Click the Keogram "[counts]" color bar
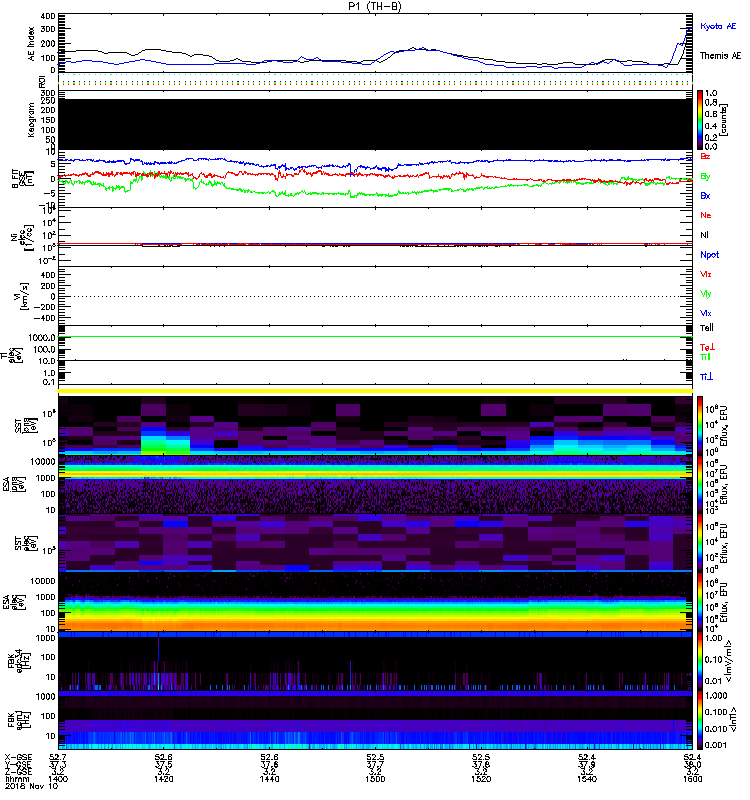Image resolution: width=750 pixels, height=800 pixels. pos(700,120)
